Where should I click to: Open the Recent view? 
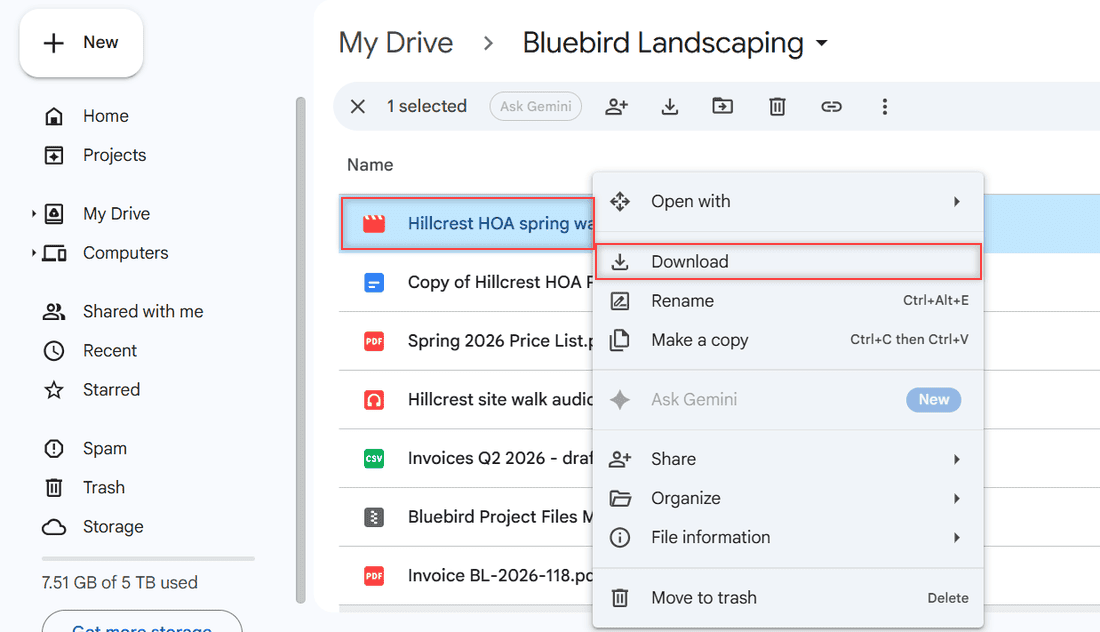(x=109, y=351)
